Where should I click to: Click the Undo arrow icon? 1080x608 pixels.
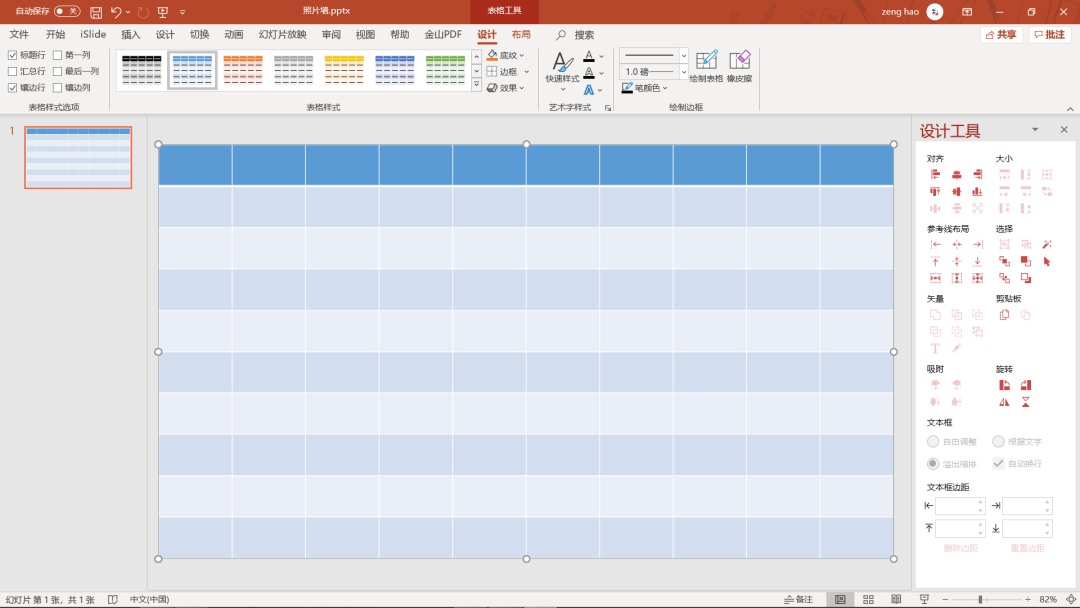pyautogui.click(x=116, y=12)
